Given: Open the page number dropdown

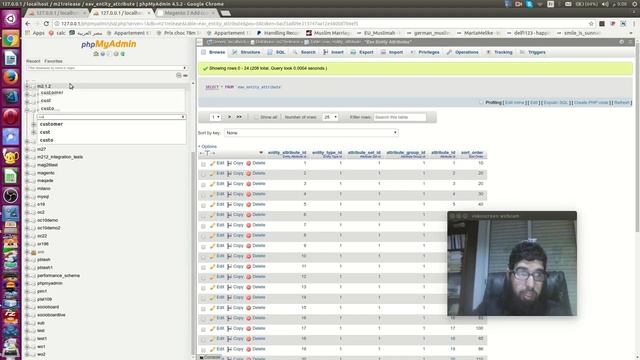Looking at the screenshot, I should (x=216, y=117).
